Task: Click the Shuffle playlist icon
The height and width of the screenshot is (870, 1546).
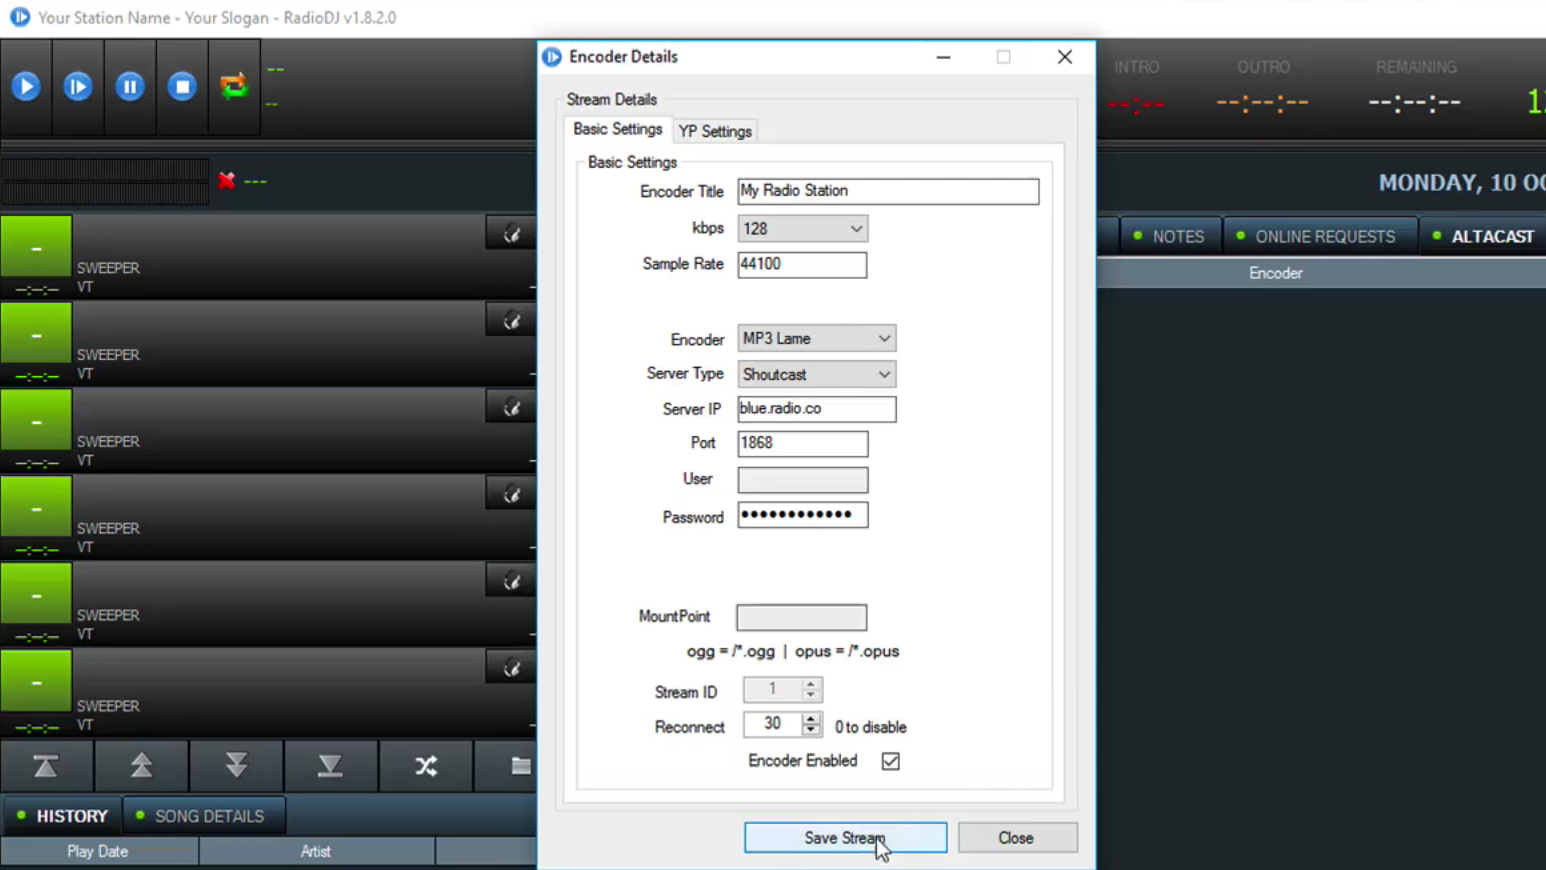Action: point(426,766)
